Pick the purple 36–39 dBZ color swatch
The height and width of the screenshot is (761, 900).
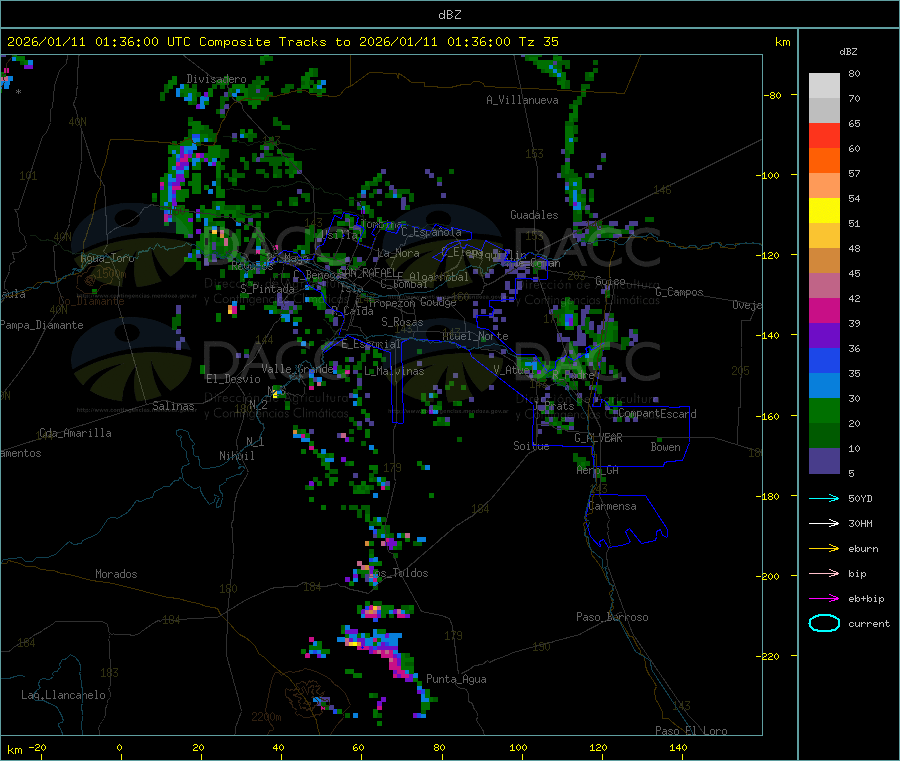pos(824,336)
